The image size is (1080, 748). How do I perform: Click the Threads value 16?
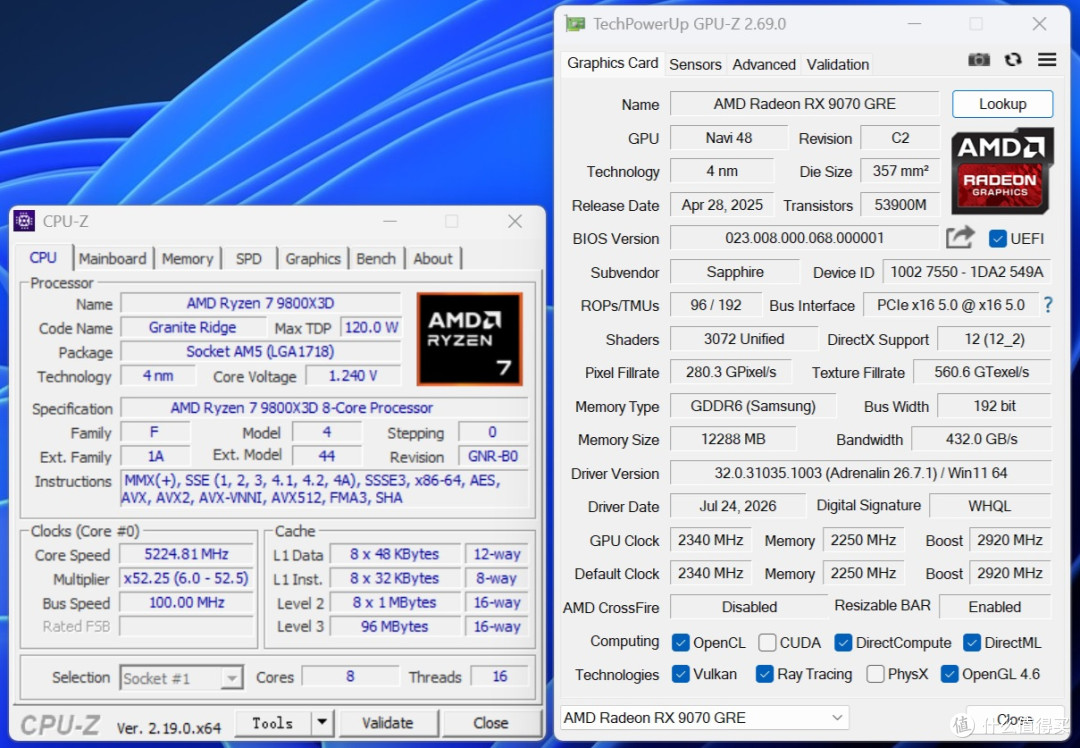tap(499, 676)
